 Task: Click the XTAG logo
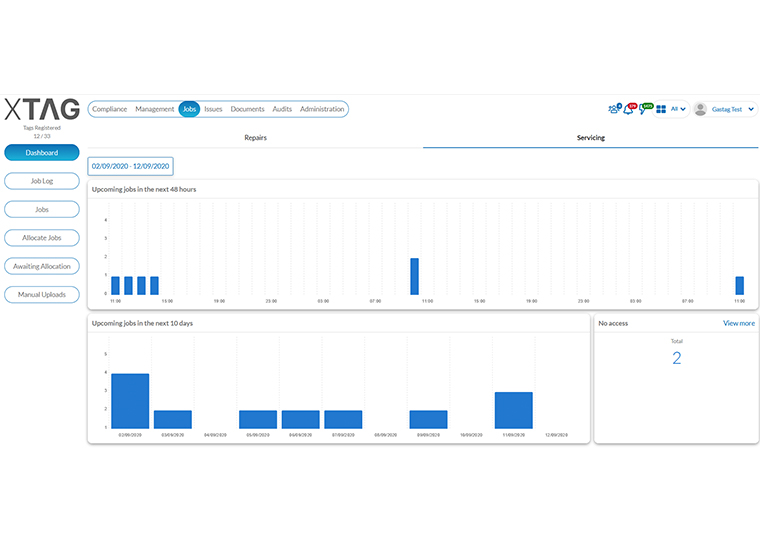pyautogui.click(x=42, y=109)
